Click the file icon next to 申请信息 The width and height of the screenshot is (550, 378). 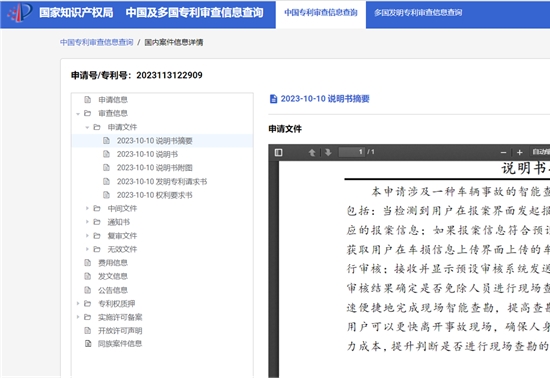click(x=87, y=100)
